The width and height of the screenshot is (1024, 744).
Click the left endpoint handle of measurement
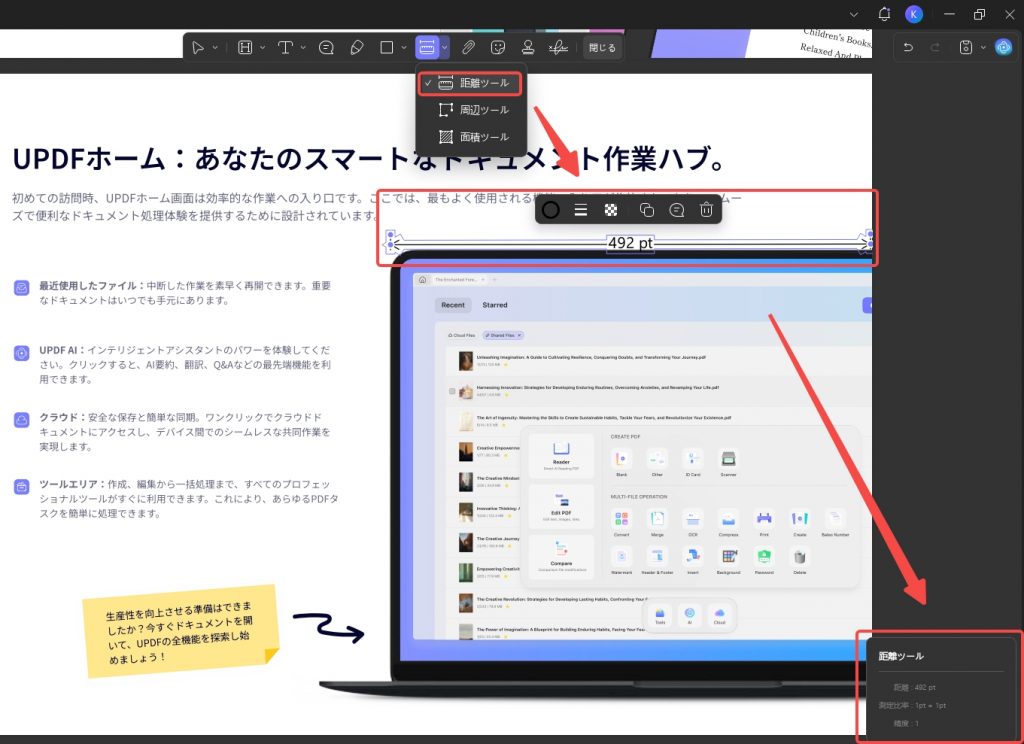(391, 244)
